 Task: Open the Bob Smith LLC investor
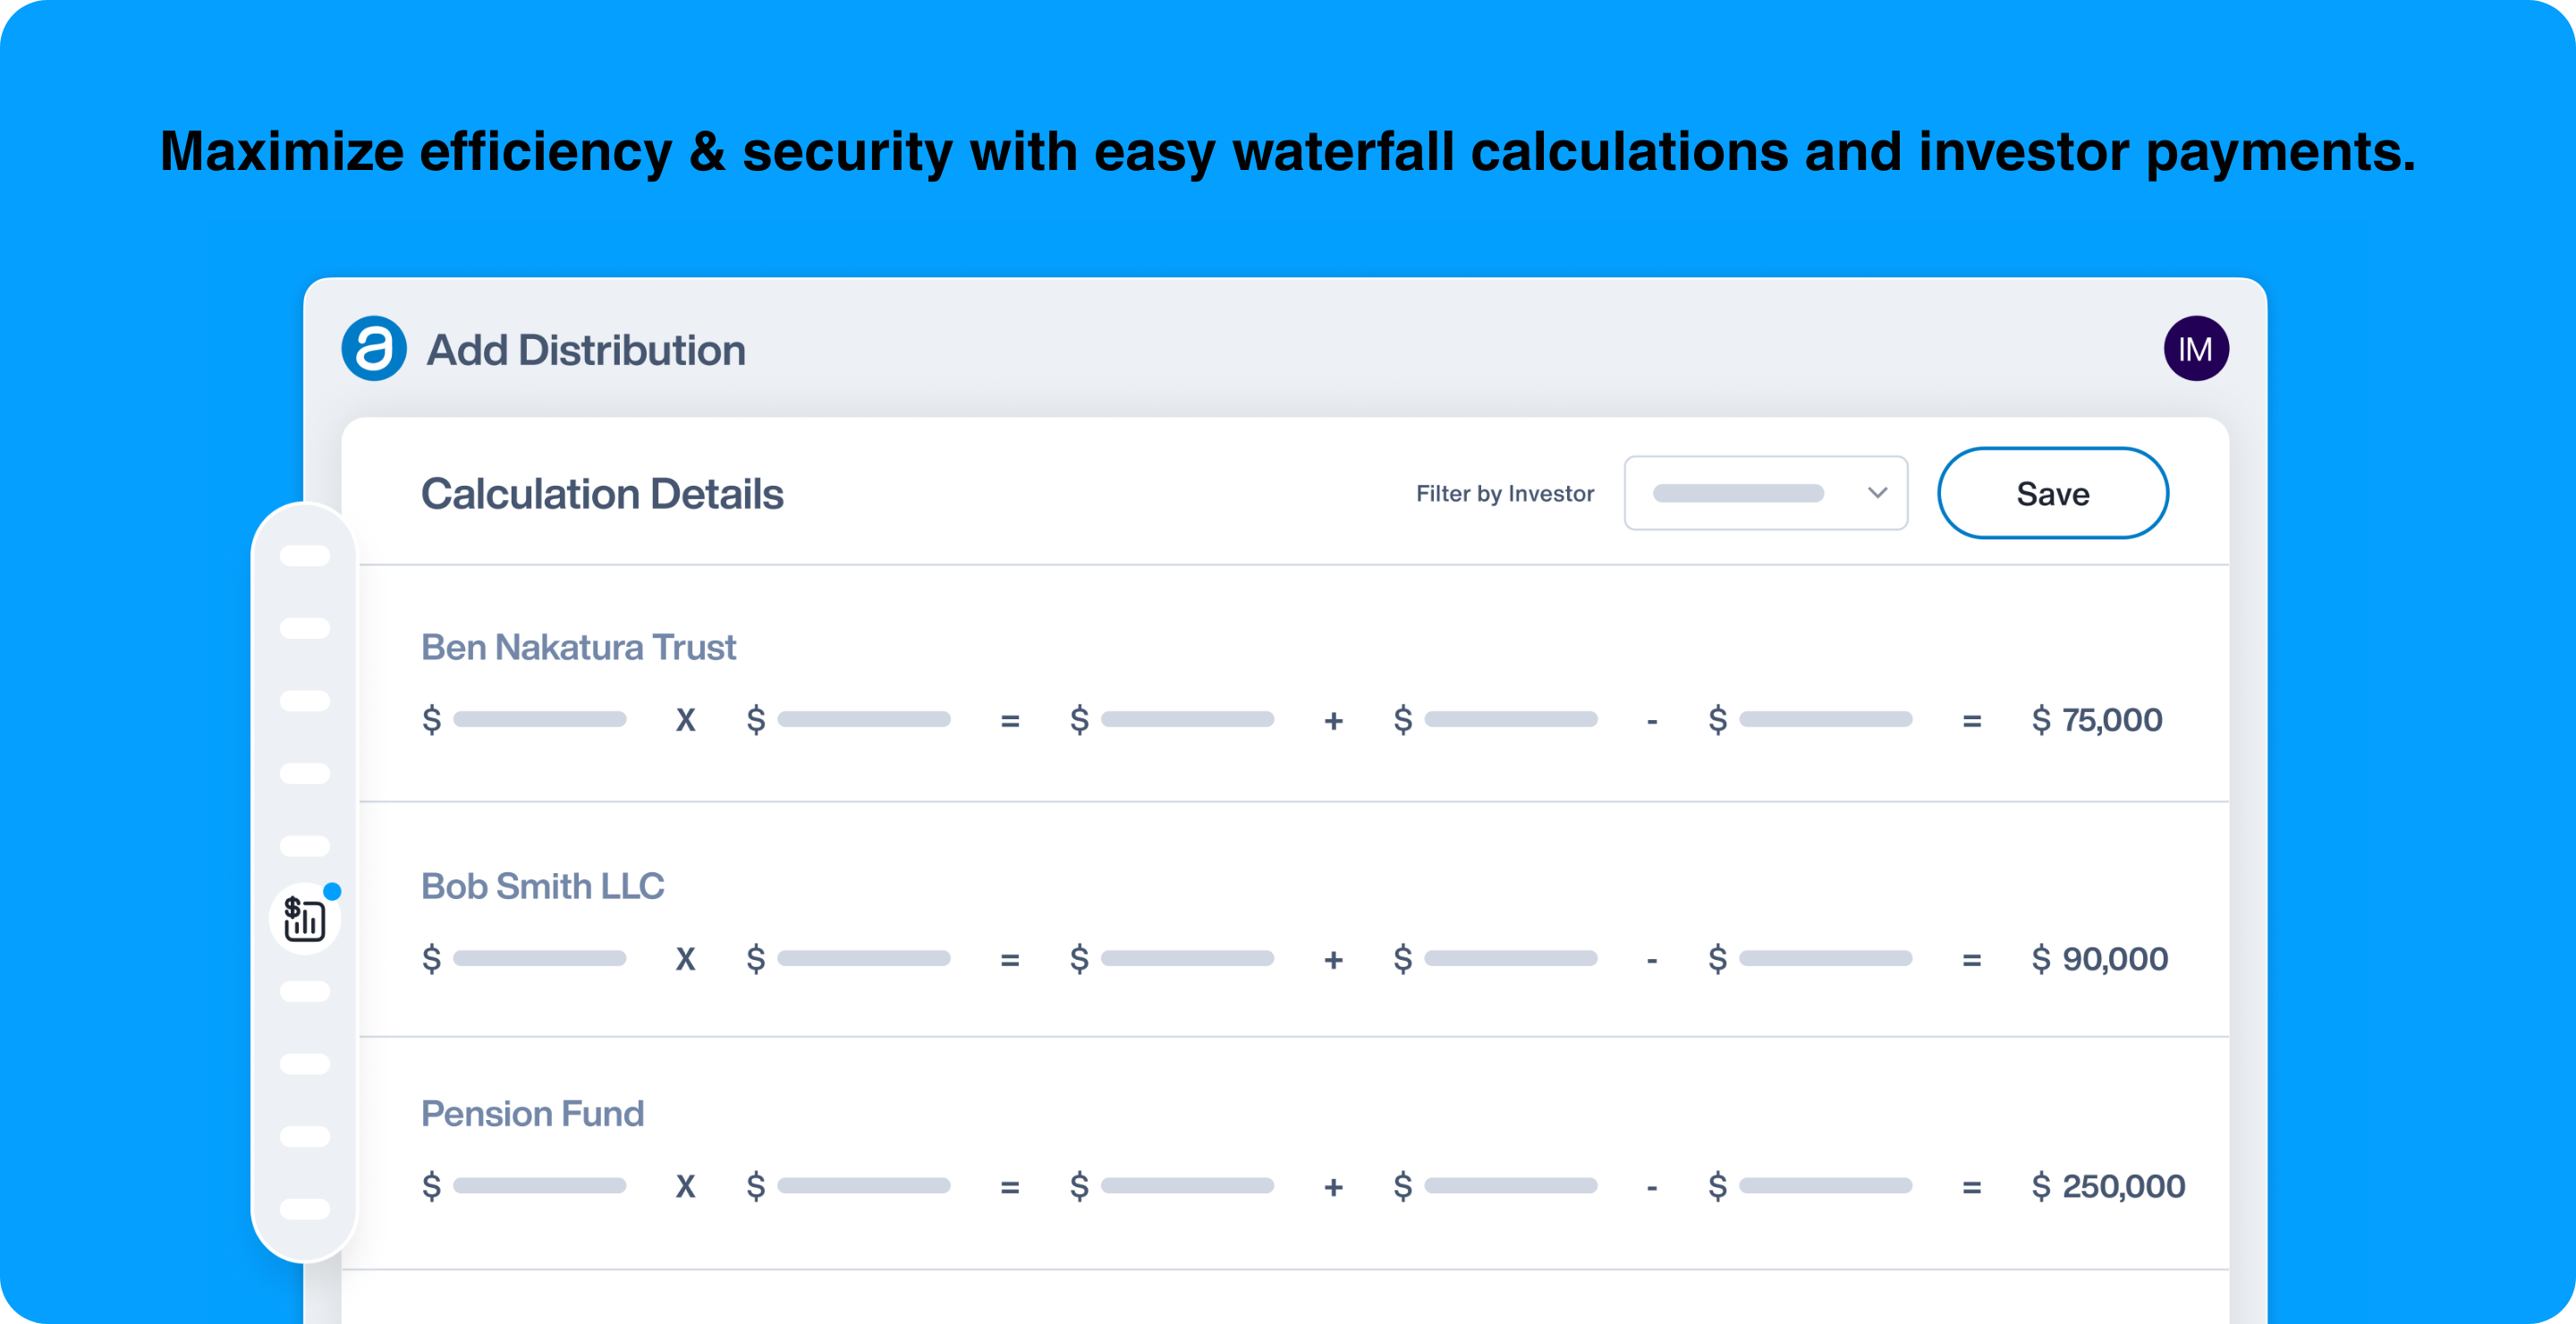point(542,886)
